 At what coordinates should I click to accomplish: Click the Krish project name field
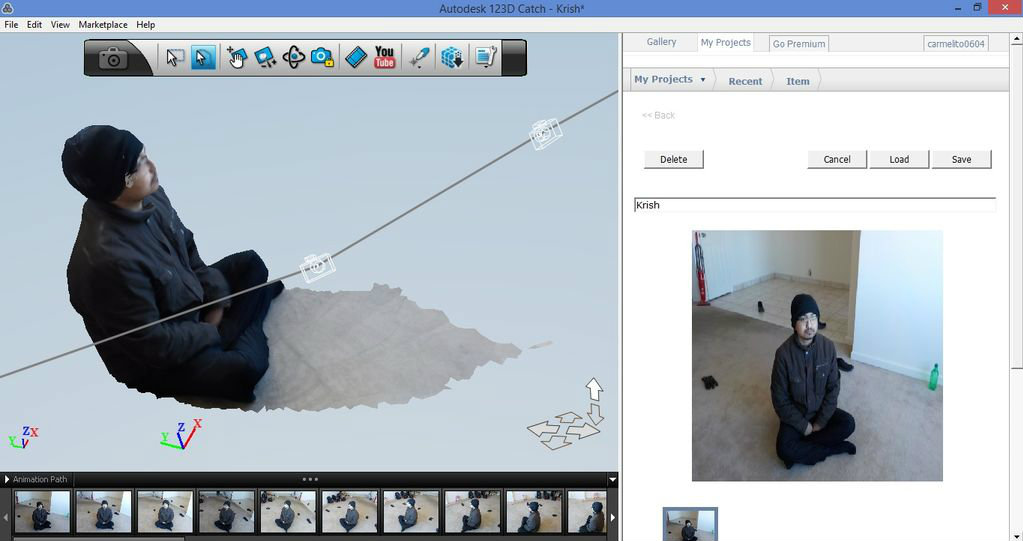coord(815,205)
